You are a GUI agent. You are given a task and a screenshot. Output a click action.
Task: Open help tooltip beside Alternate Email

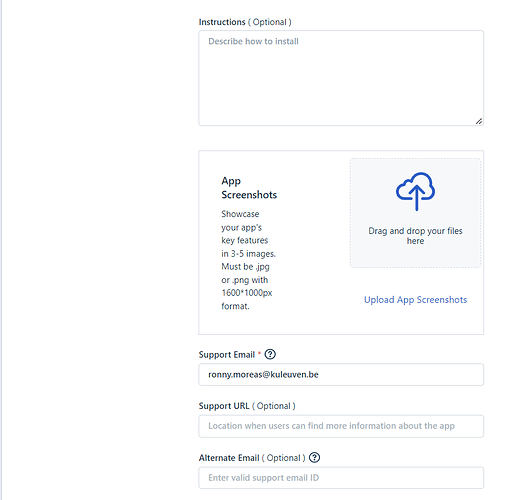pos(314,458)
